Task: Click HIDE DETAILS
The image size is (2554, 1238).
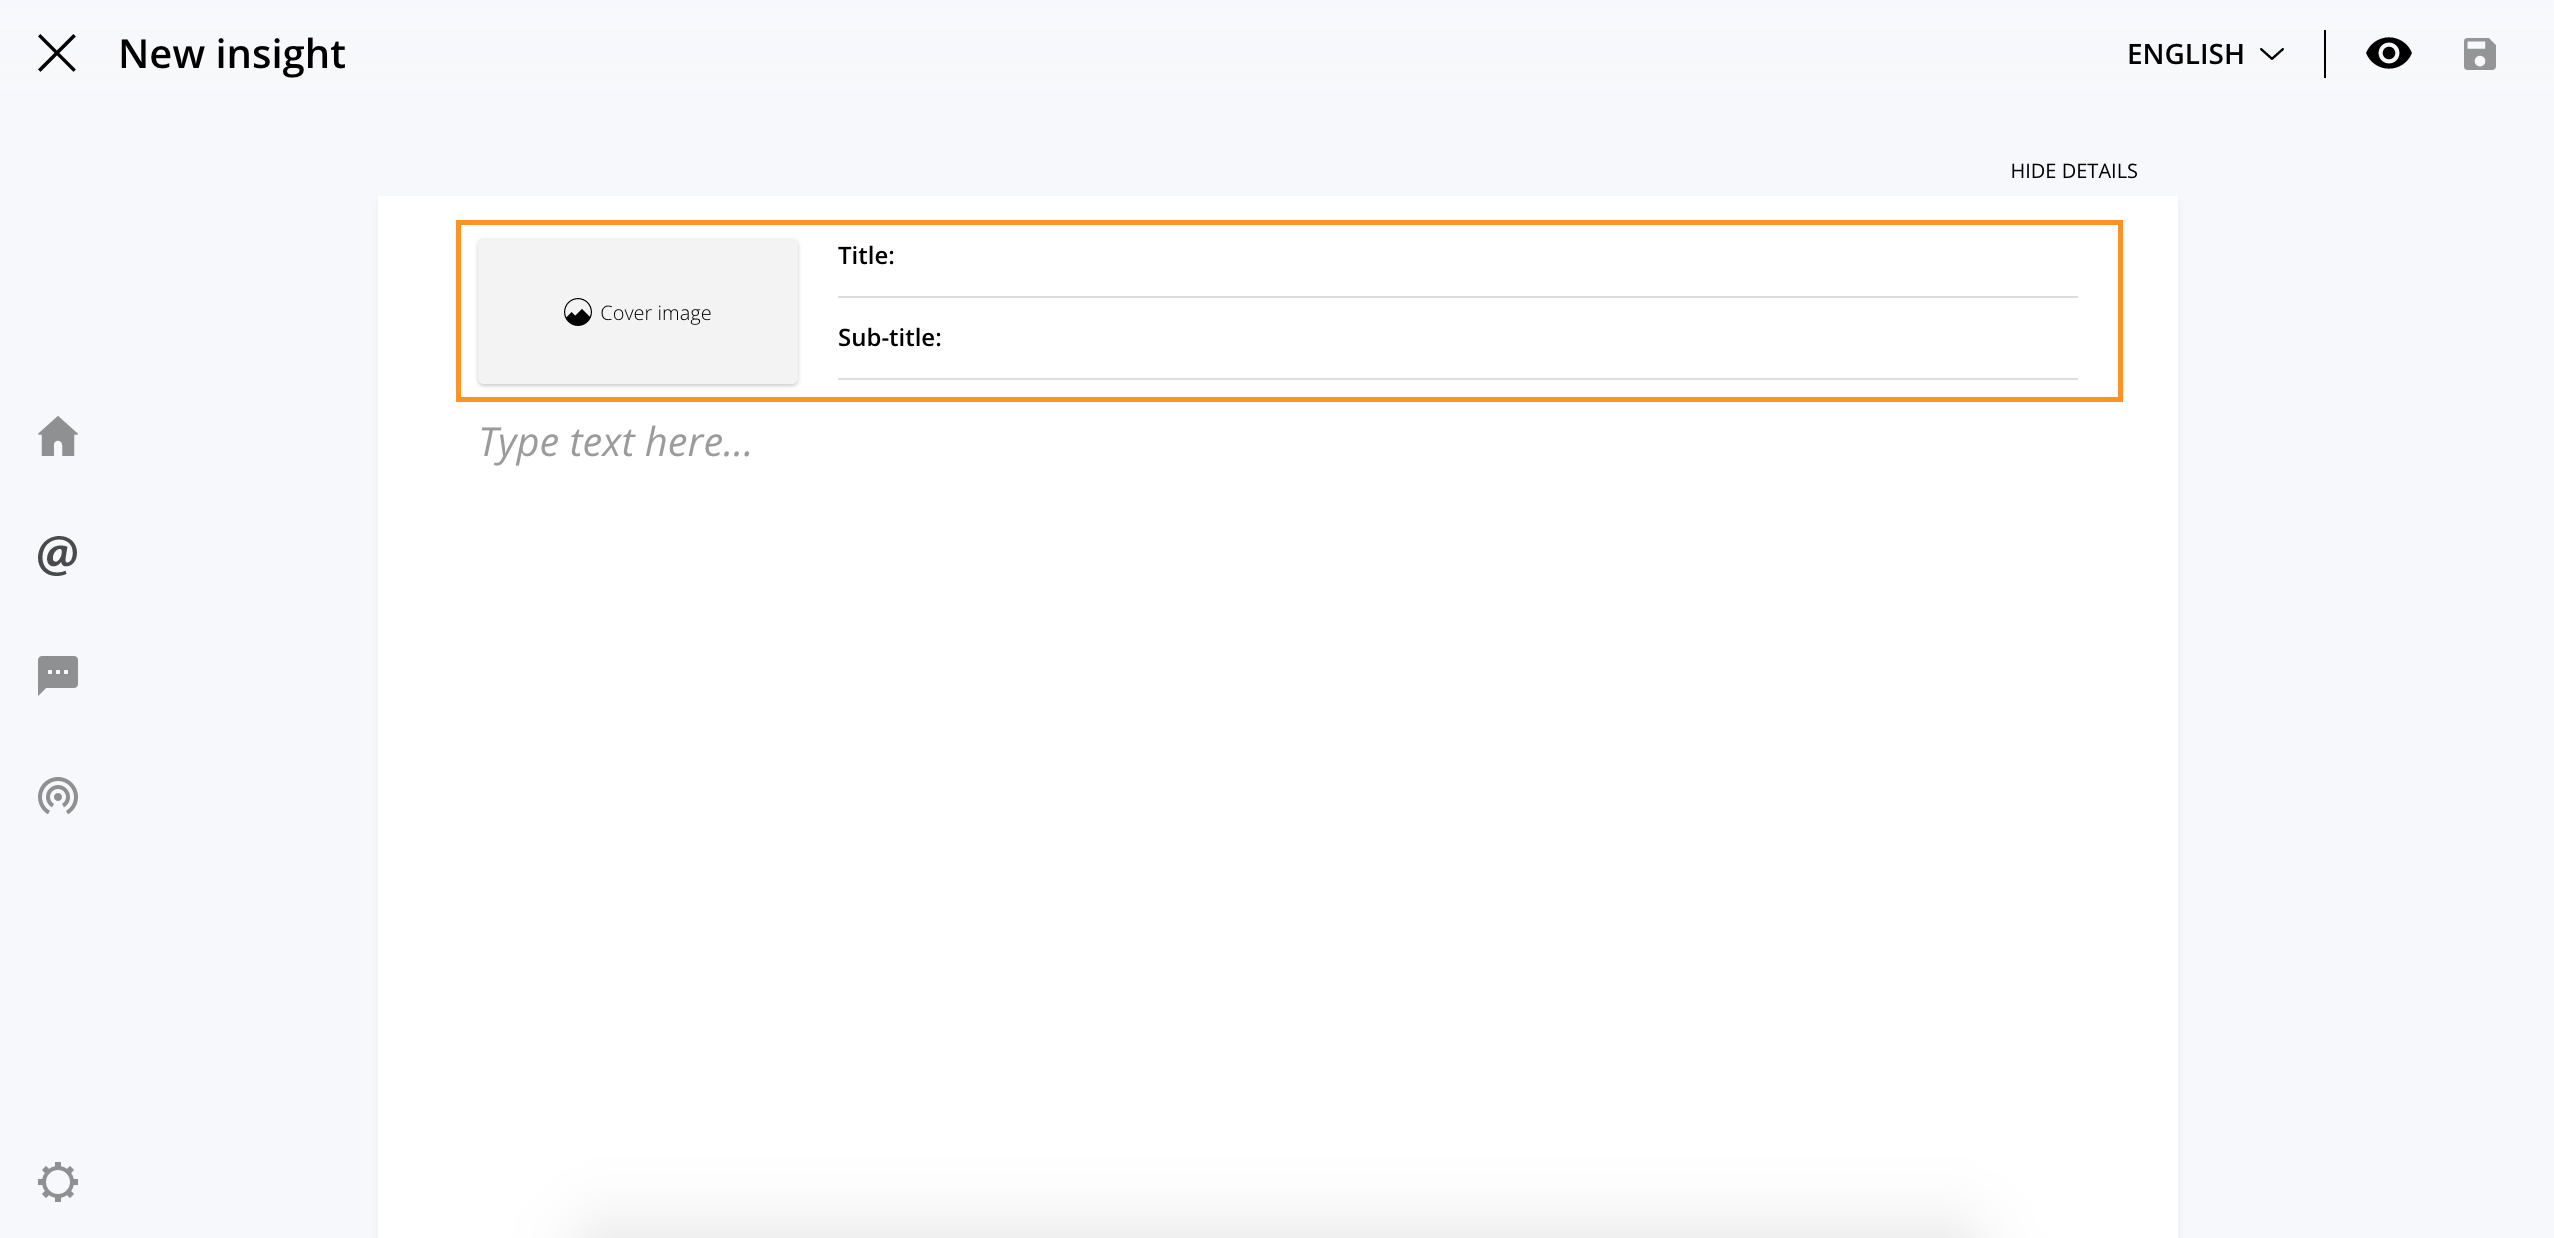Action: pos(2073,171)
